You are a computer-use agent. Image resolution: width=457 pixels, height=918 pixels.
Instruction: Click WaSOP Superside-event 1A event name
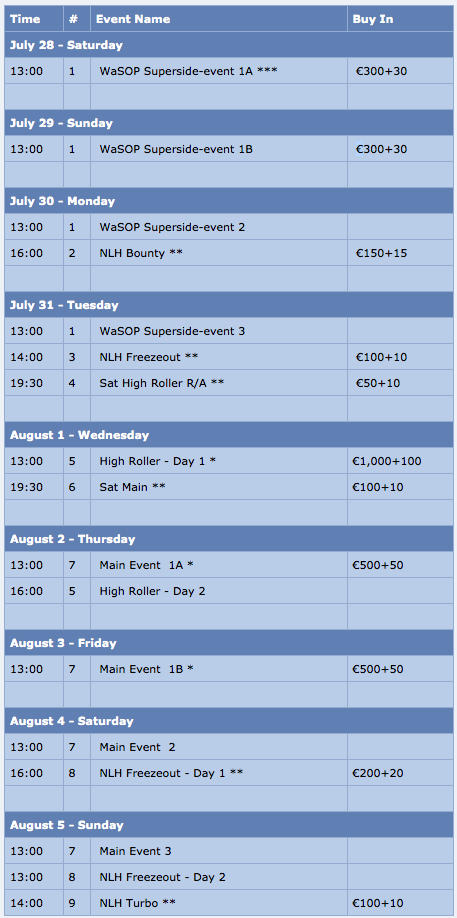188,71
